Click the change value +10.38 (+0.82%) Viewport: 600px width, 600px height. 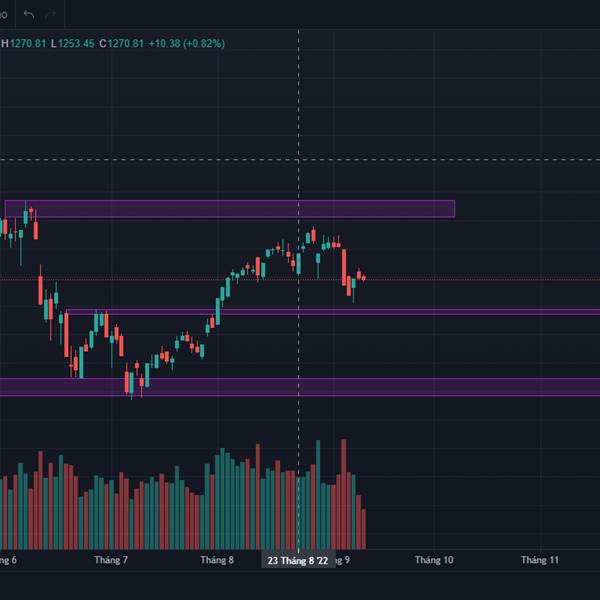[x=187, y=44]
